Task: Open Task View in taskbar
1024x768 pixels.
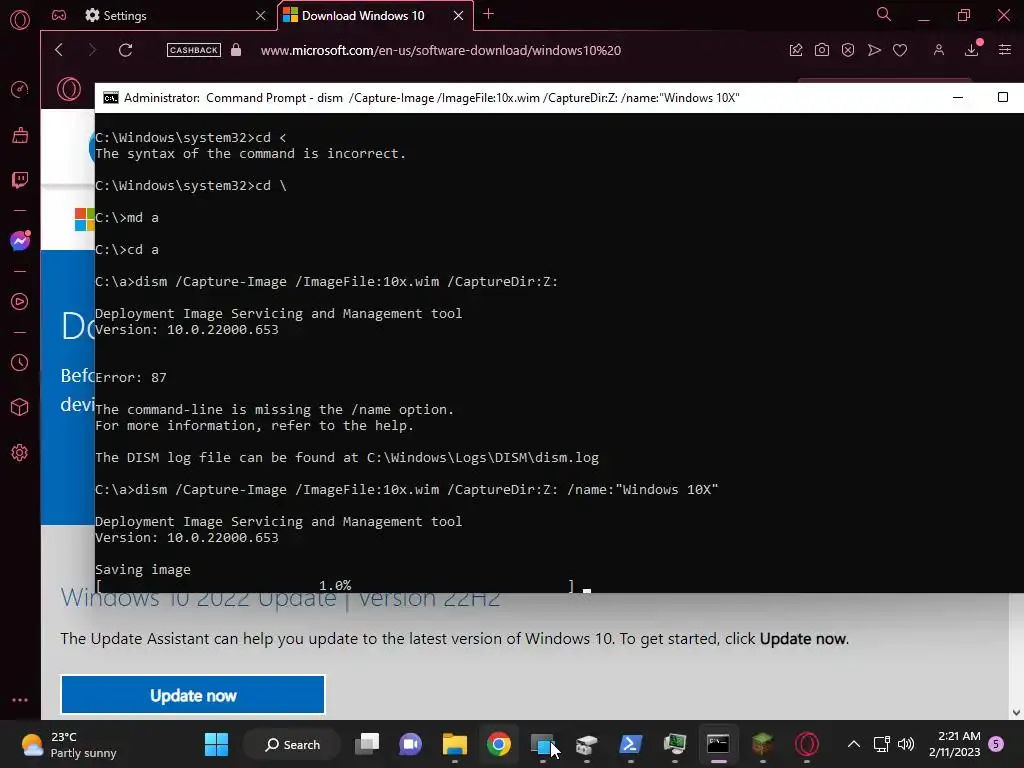Action: point(366,744)
